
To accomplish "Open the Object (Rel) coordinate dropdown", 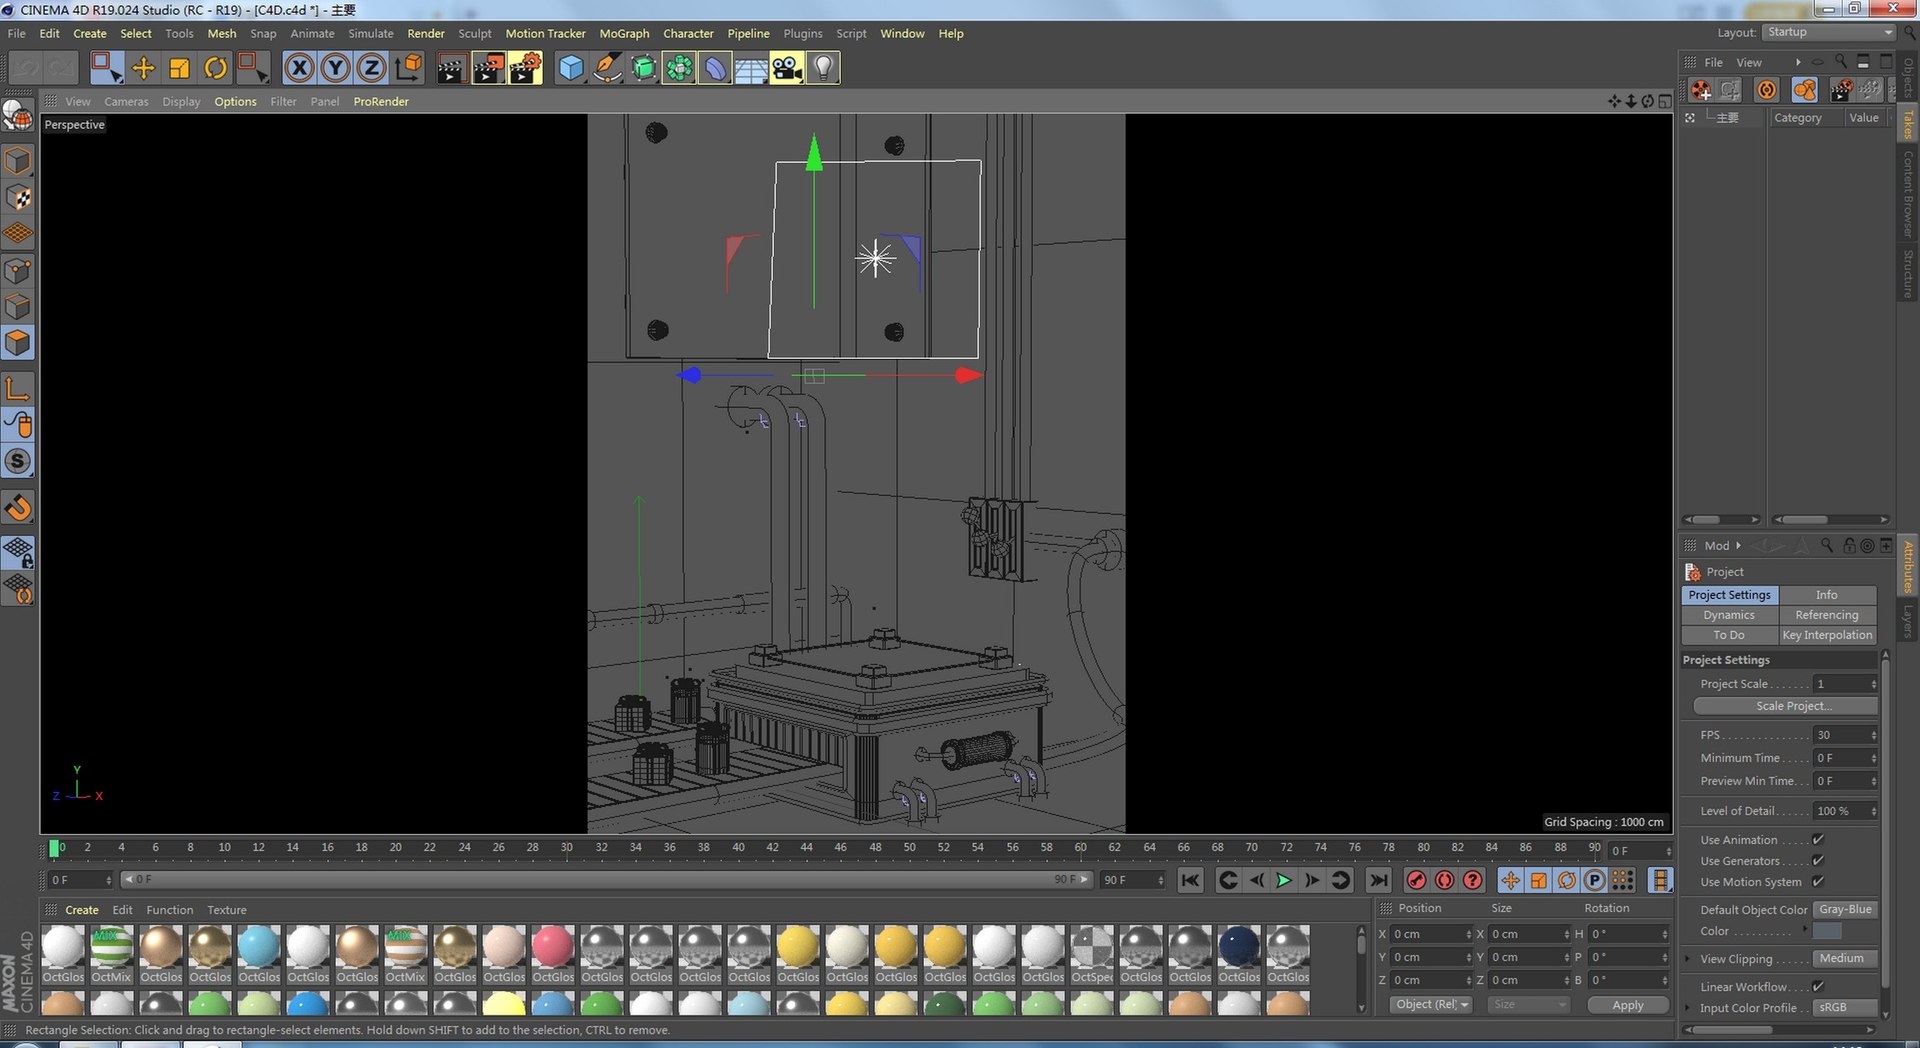I will point(1430,1005).
